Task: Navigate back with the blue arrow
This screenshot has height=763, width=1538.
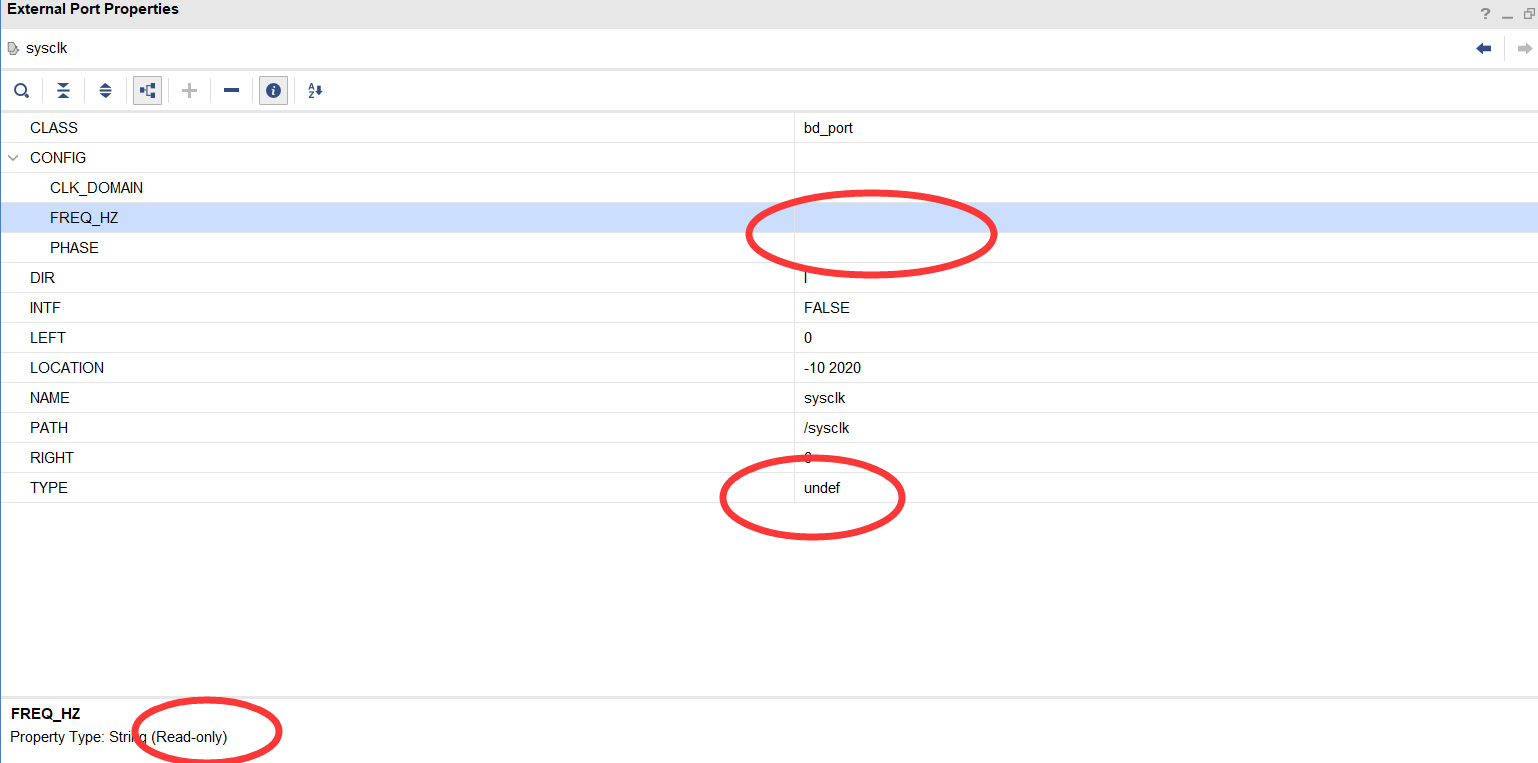Action: [1484, 47]
